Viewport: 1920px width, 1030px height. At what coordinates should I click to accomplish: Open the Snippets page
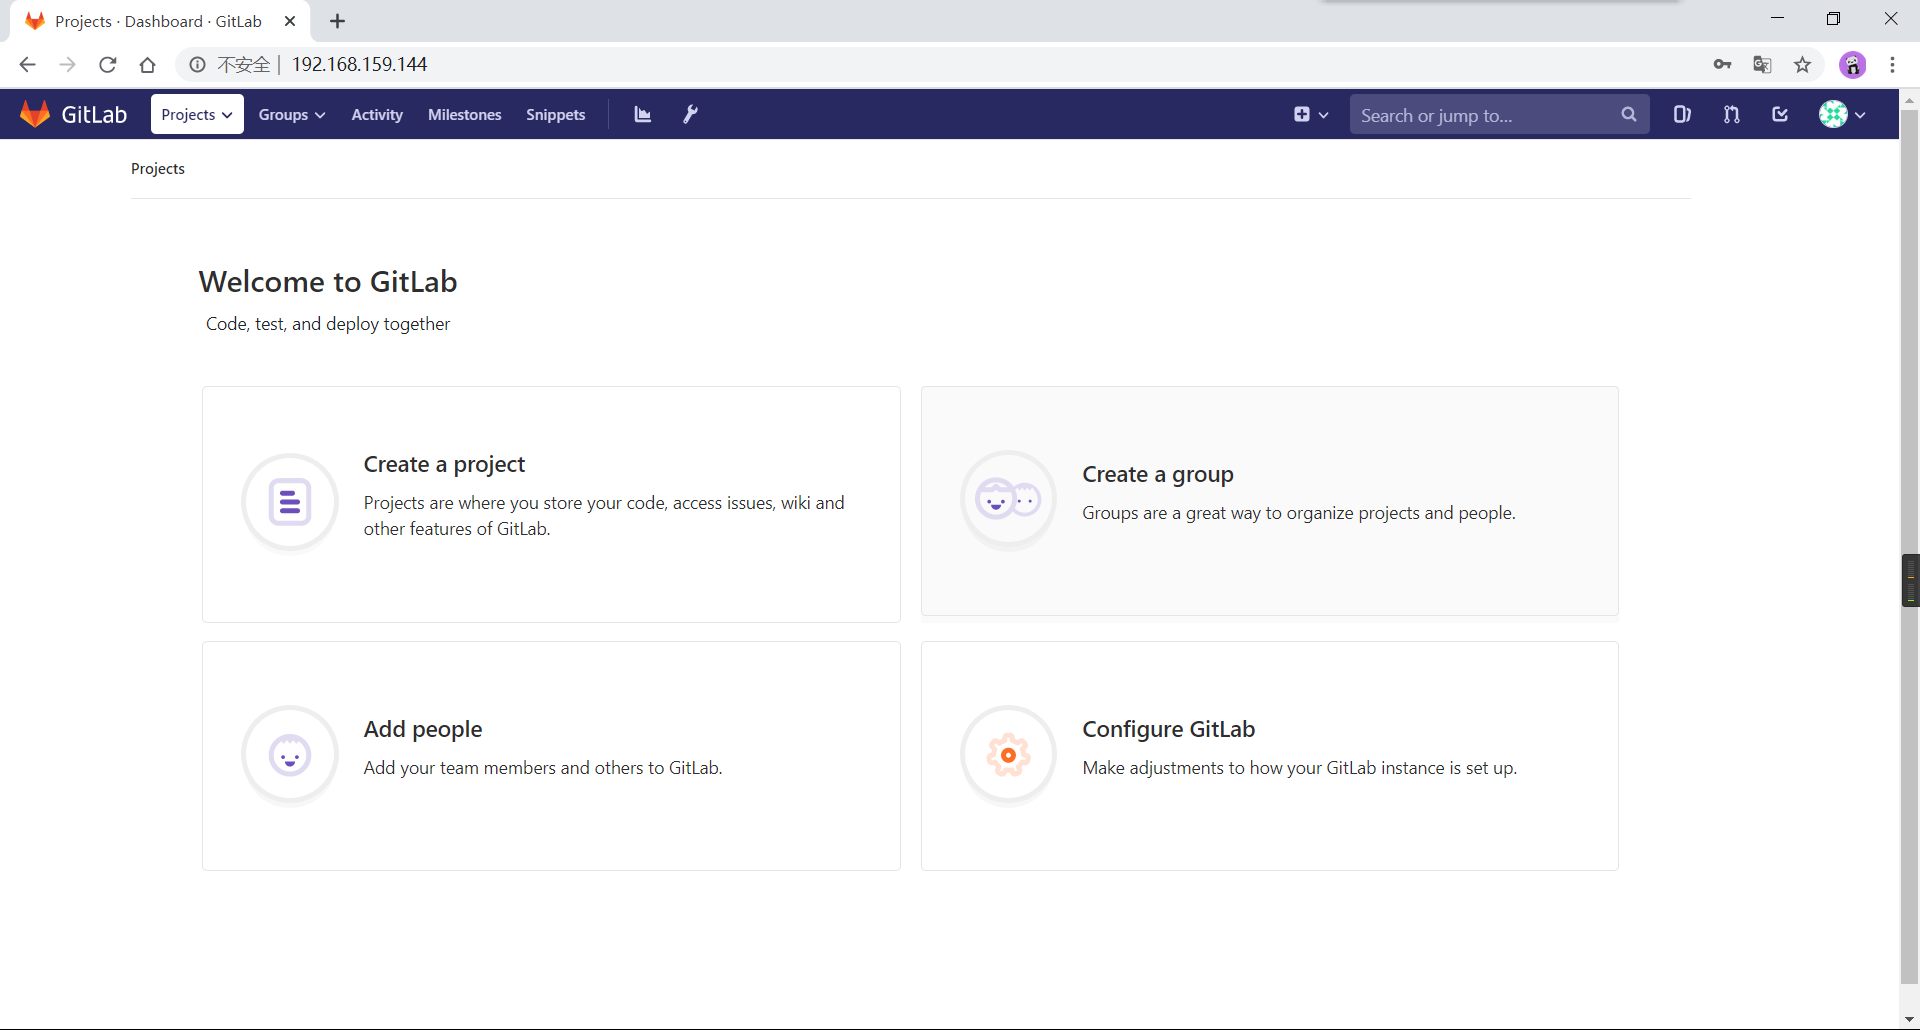tap(556, 115)
